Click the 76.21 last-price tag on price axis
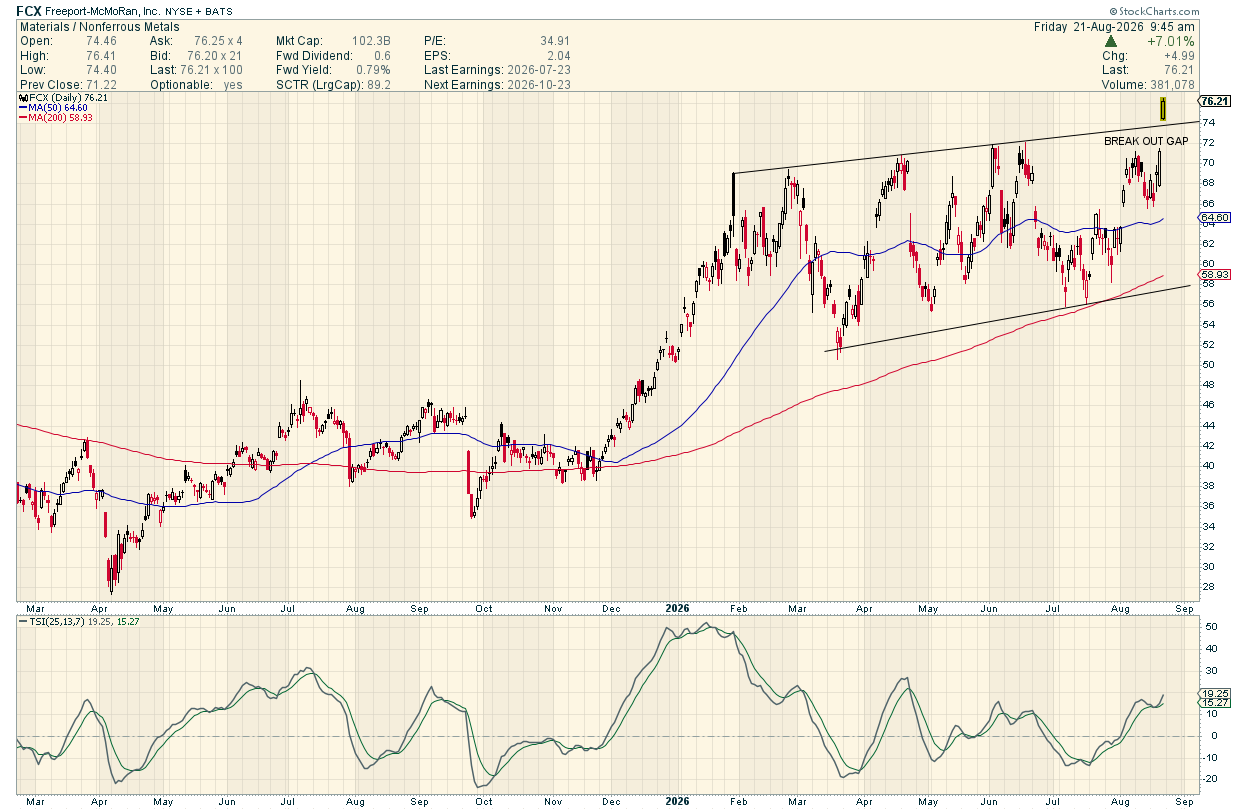Screen dimensions: 1240x810 (1213, 101)
